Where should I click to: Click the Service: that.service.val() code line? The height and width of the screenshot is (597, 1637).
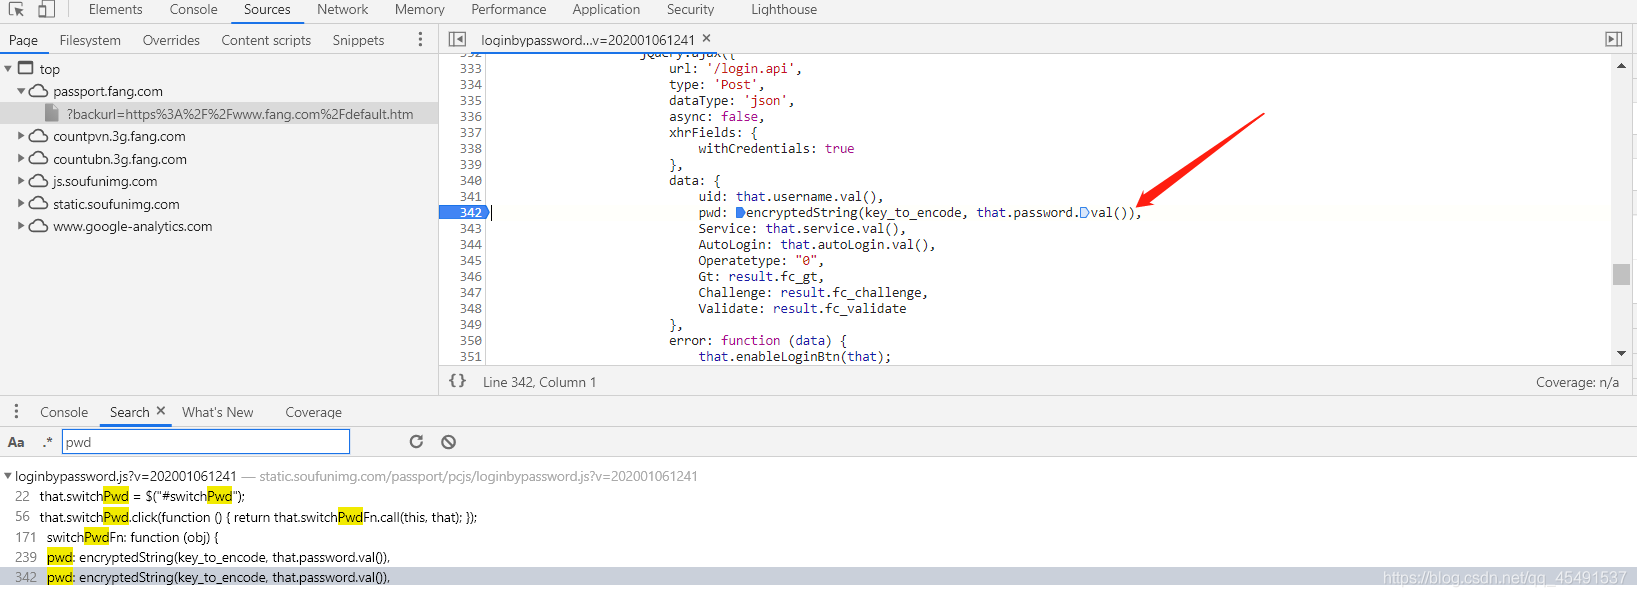pyautogui.click(x=802, y=228)
